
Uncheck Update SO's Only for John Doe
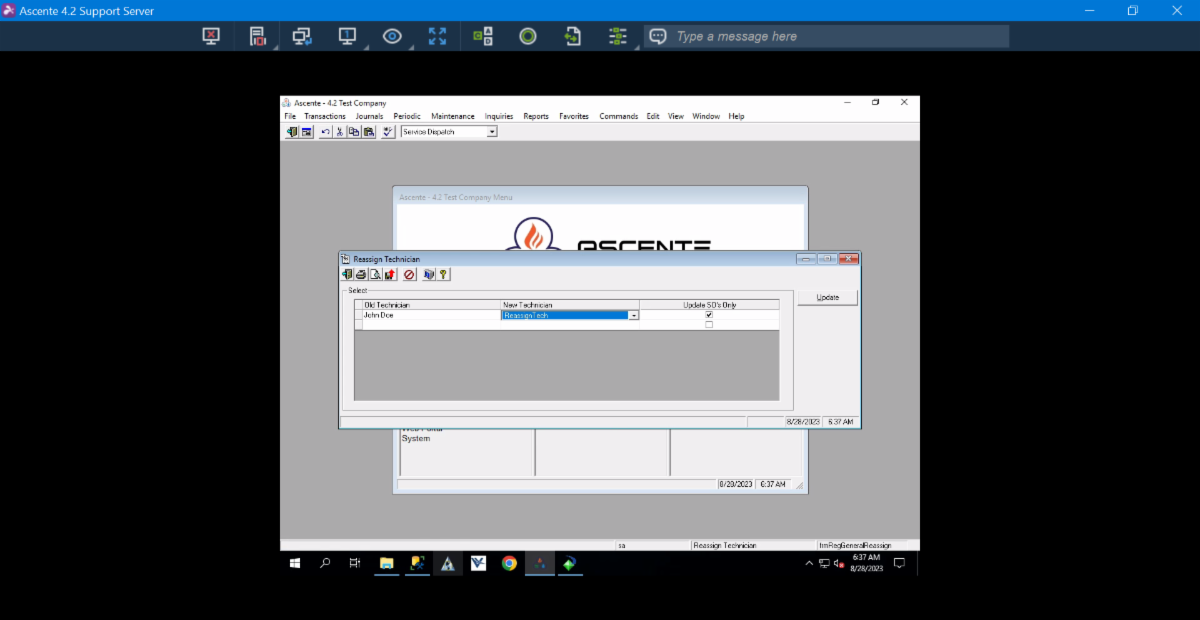709,315
